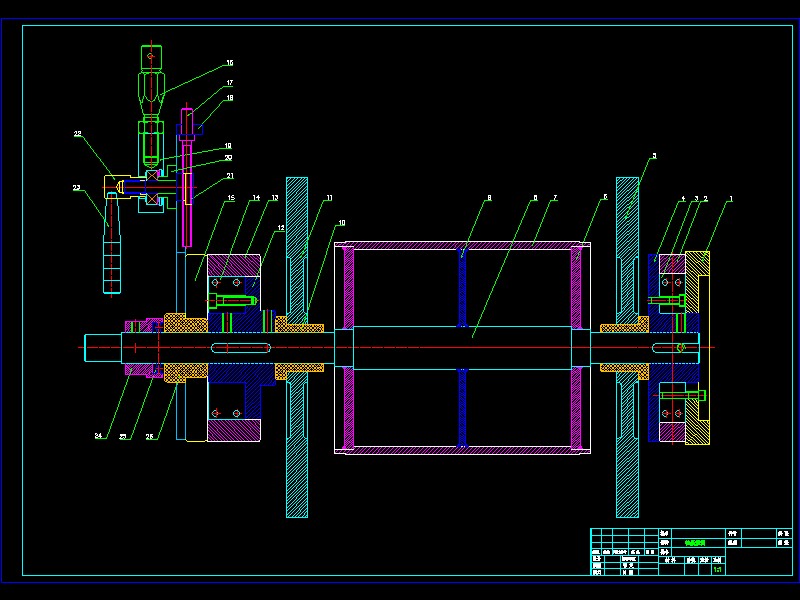The height and width of the screenshot is (600, 800).
Task: Select callout number 25
Action: click(123, 437)
